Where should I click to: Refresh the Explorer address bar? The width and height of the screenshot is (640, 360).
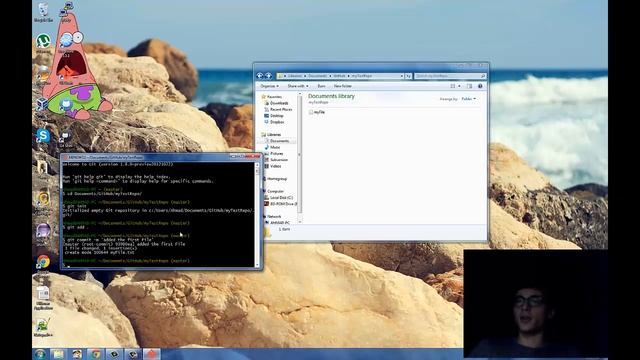point(408,76)
